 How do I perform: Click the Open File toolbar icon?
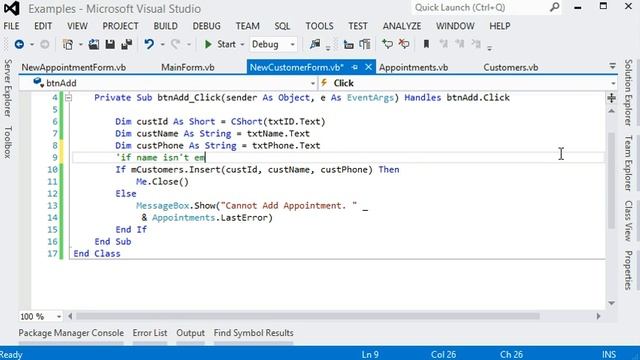coord(93,44)
